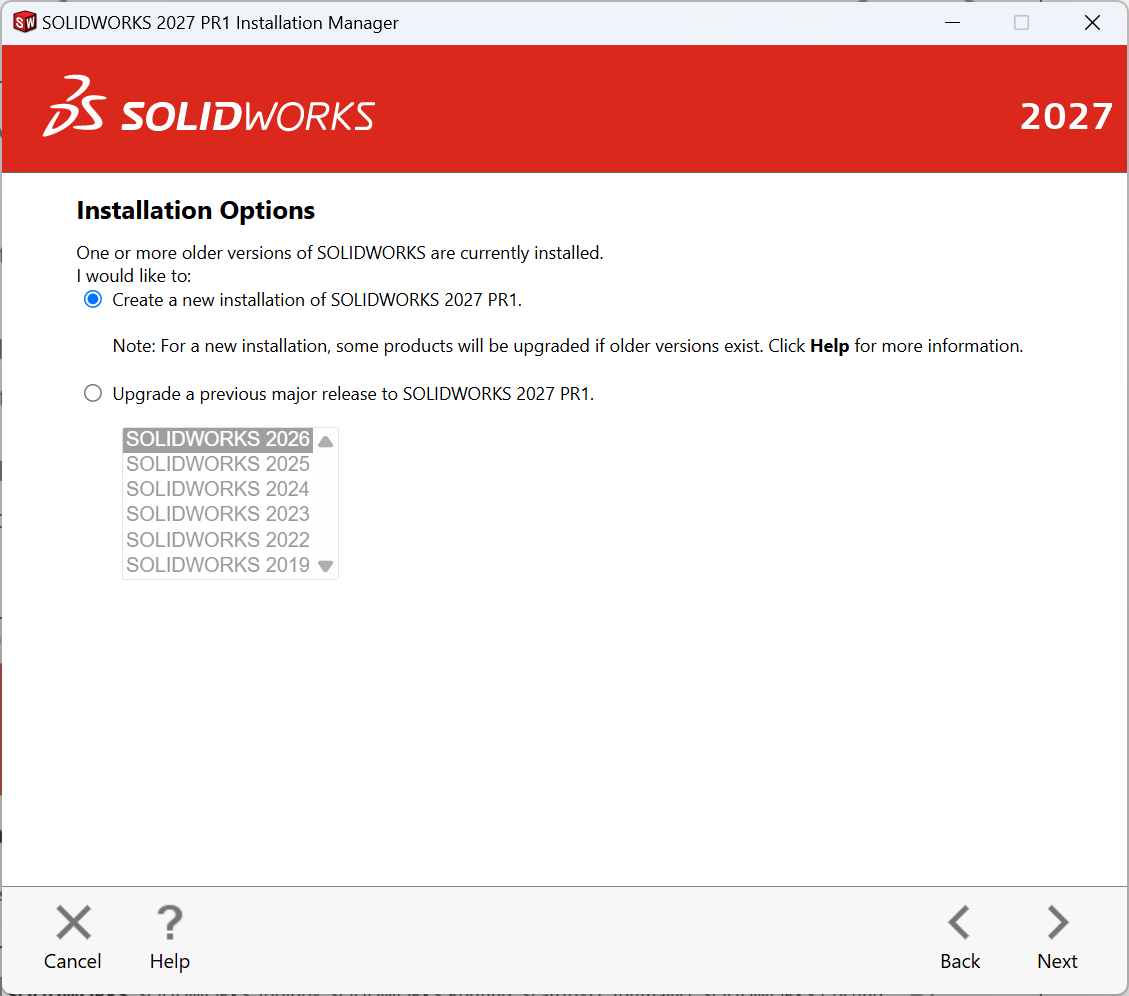The image size is (1129, 996).
Task: Close the Installation Manager window
Action: click(1092, 22)
